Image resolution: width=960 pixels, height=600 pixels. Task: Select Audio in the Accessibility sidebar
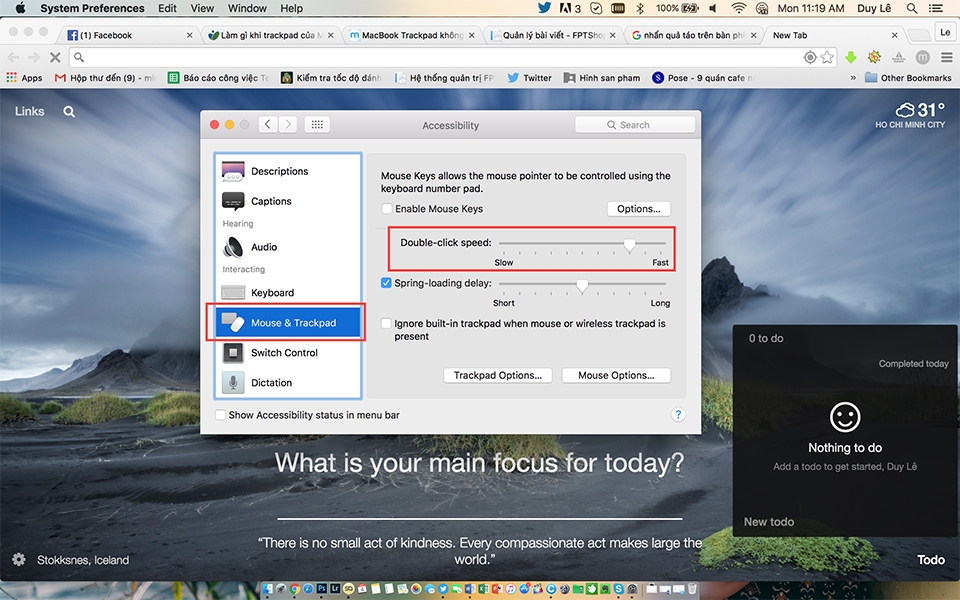coord(287,247)
